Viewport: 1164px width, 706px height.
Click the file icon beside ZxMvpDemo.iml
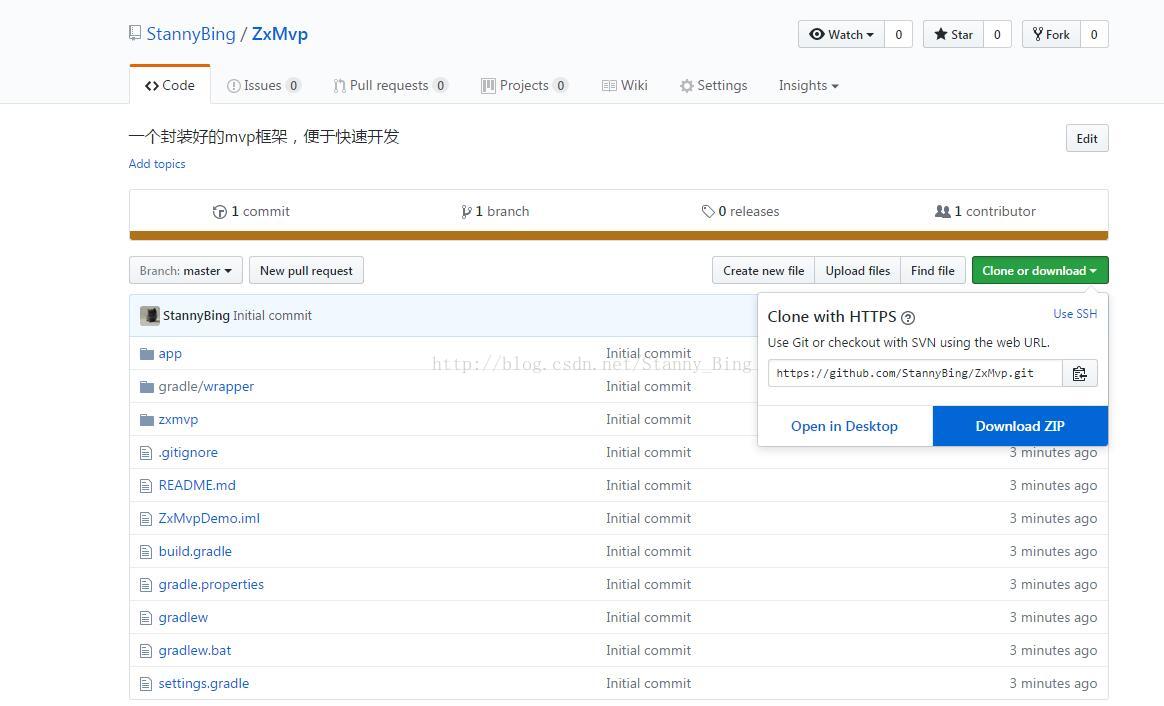point(146,519)
